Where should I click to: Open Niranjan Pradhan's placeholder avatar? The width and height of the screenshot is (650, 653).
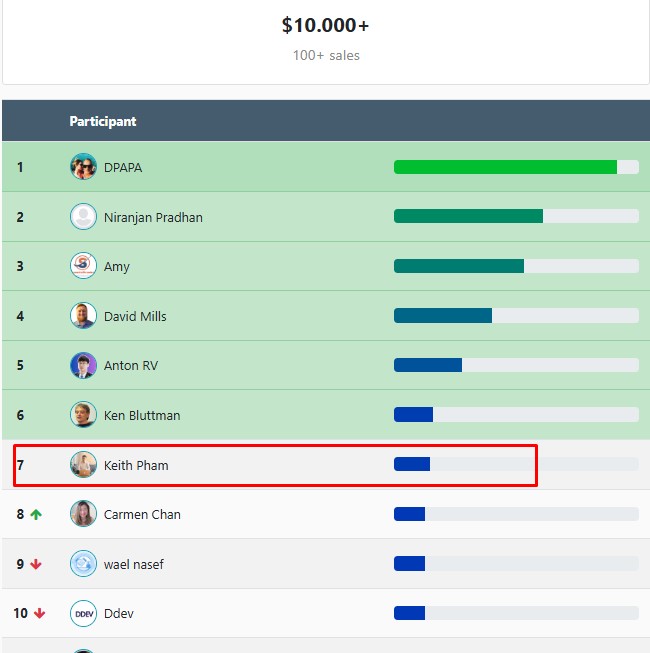(83, 217)
